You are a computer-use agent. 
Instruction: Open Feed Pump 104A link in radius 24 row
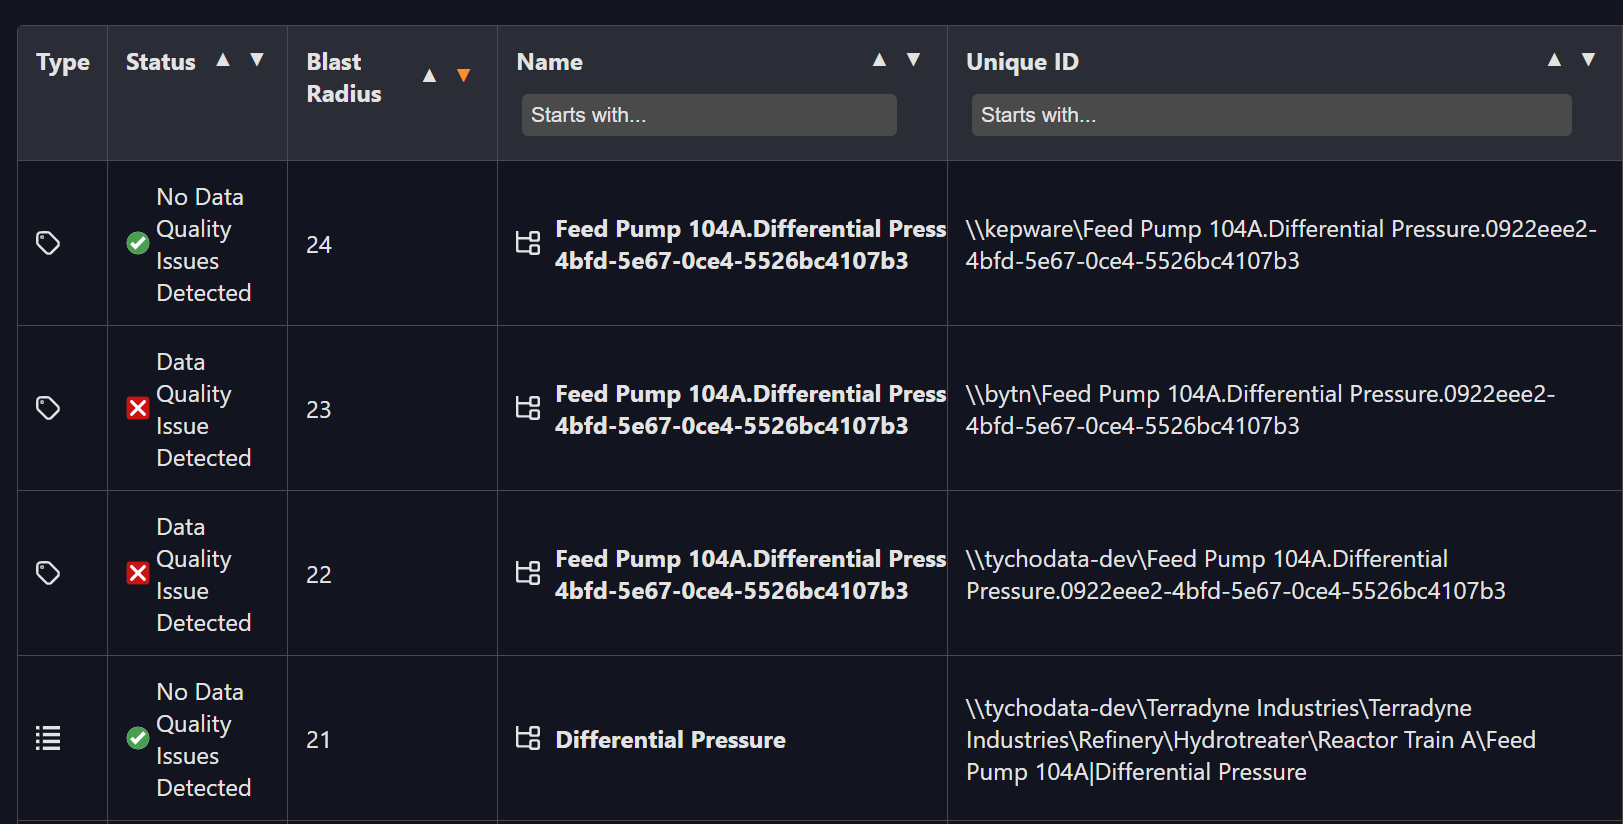click(x=750, y=244)
